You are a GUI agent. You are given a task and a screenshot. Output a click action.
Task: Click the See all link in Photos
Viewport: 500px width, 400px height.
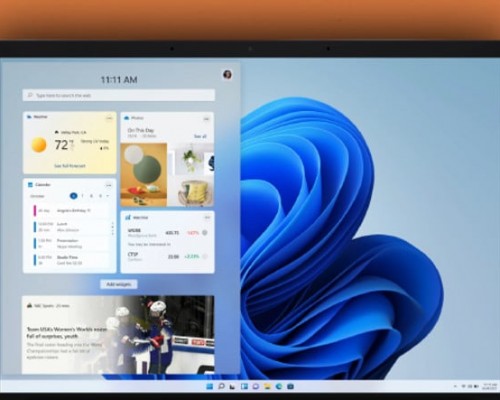pos(200,136)
